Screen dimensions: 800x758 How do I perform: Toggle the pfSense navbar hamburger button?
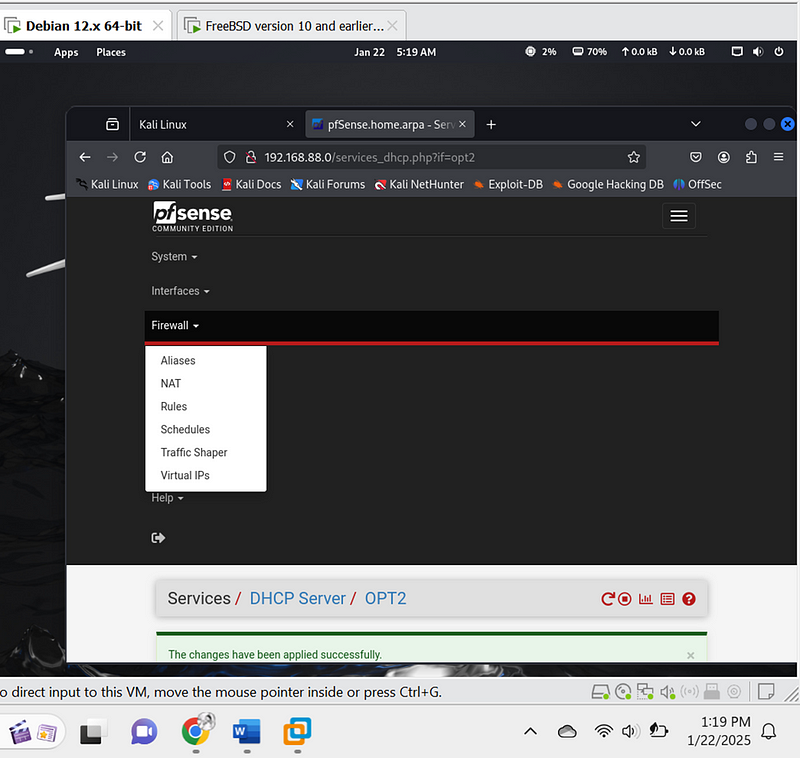click(x=679, y=216)
